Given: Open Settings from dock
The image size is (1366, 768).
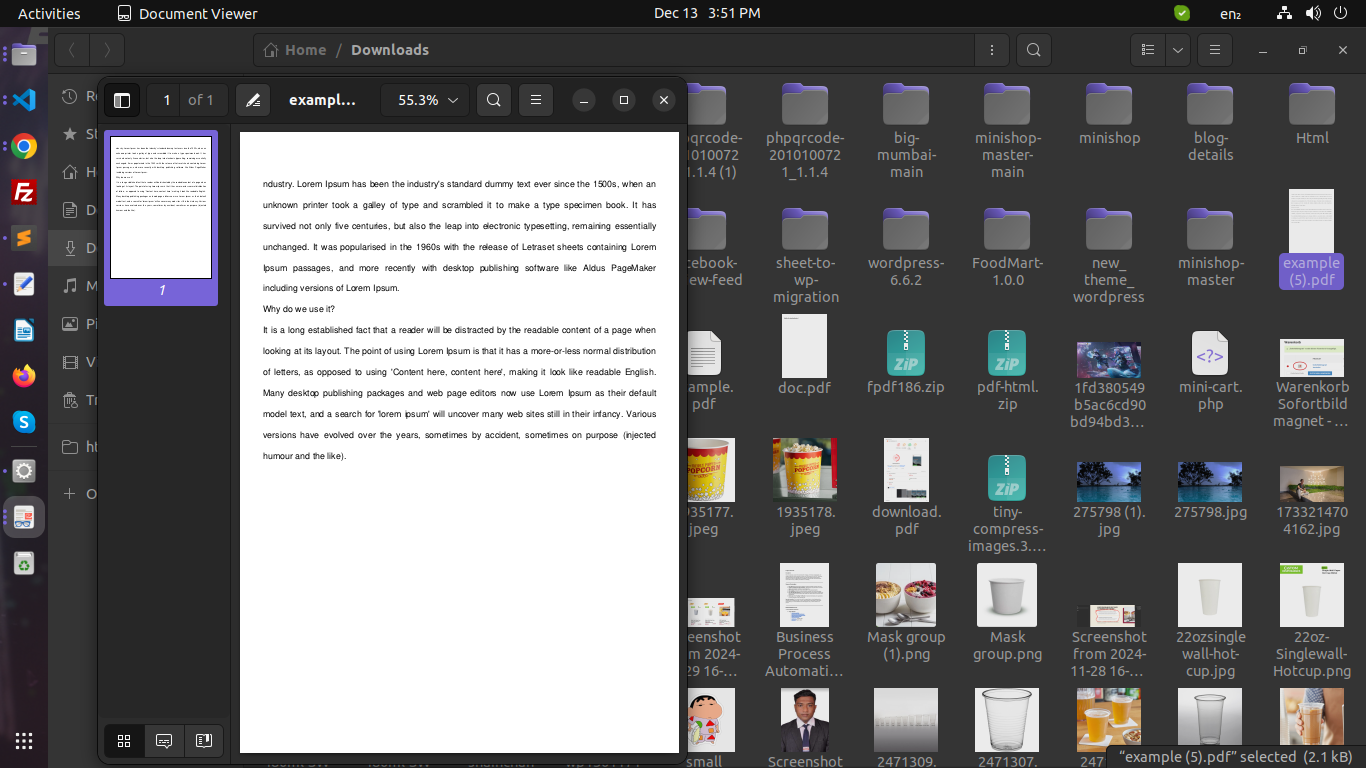Looking at the screenshot, I should click(24, 471).
